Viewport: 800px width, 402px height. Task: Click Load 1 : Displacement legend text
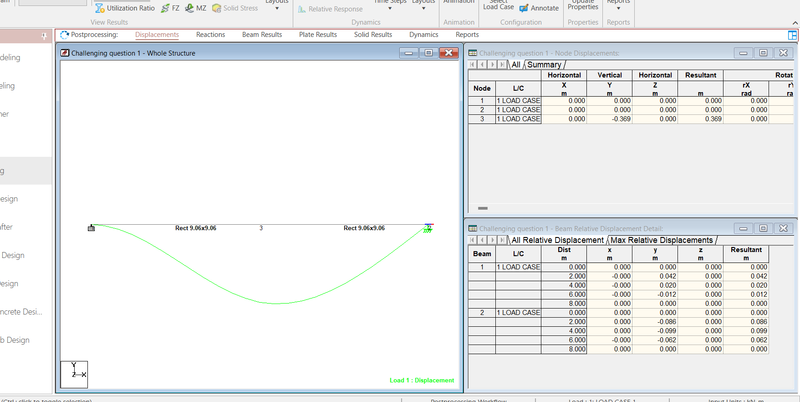pos(421,381)
